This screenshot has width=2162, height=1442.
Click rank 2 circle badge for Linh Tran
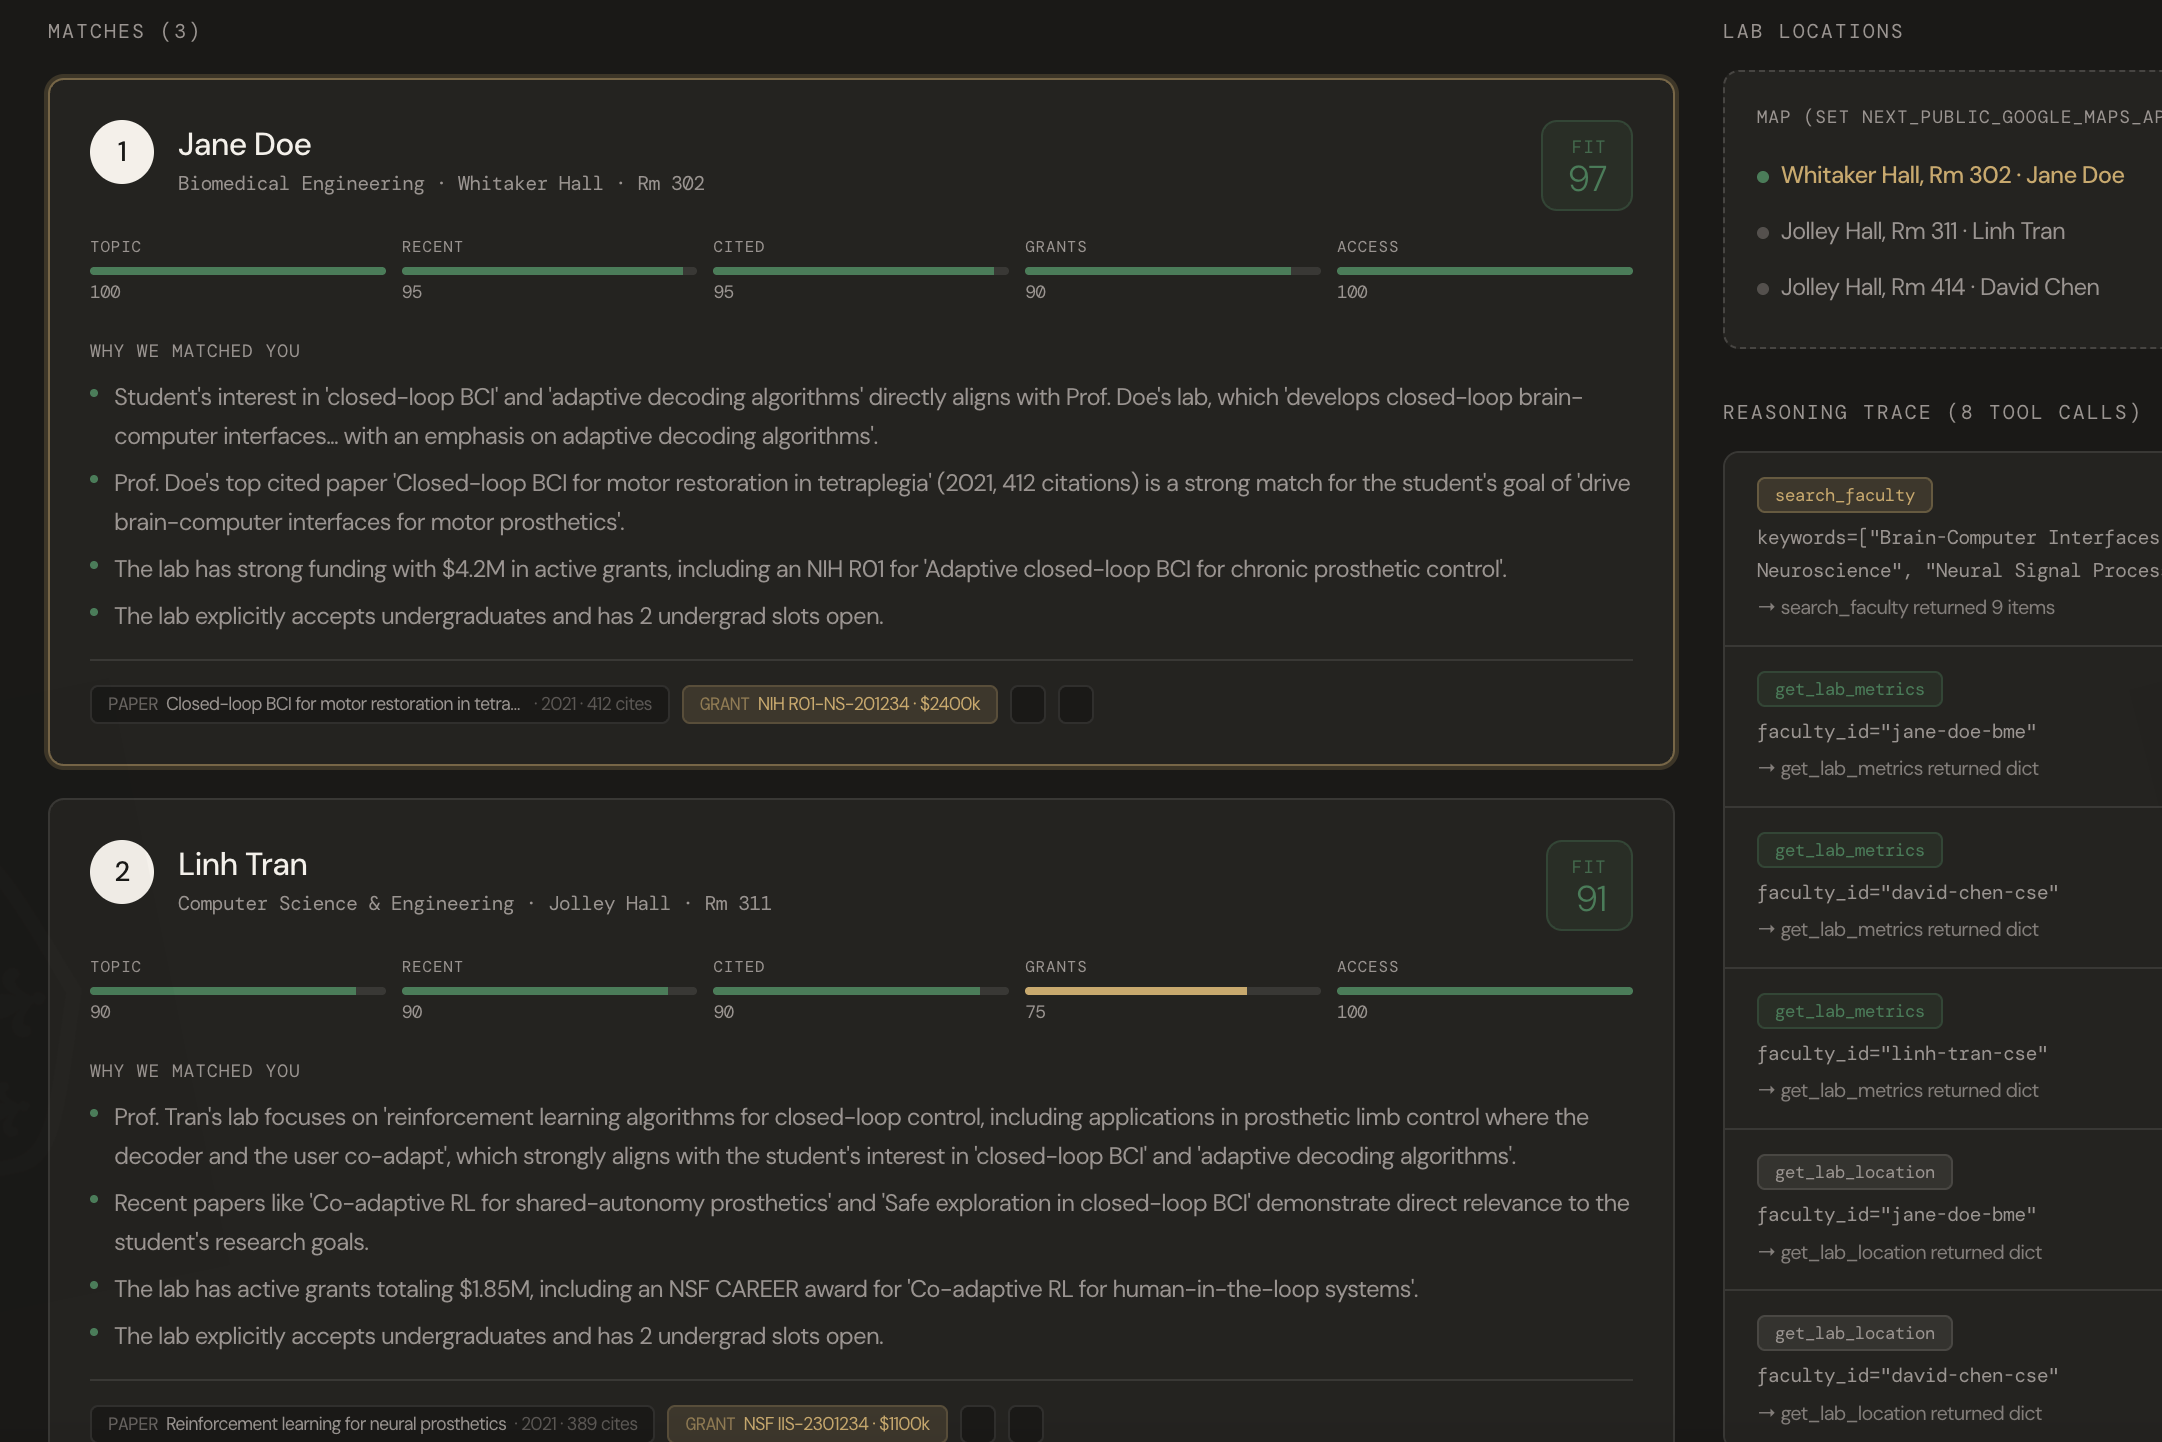(122, 872)
